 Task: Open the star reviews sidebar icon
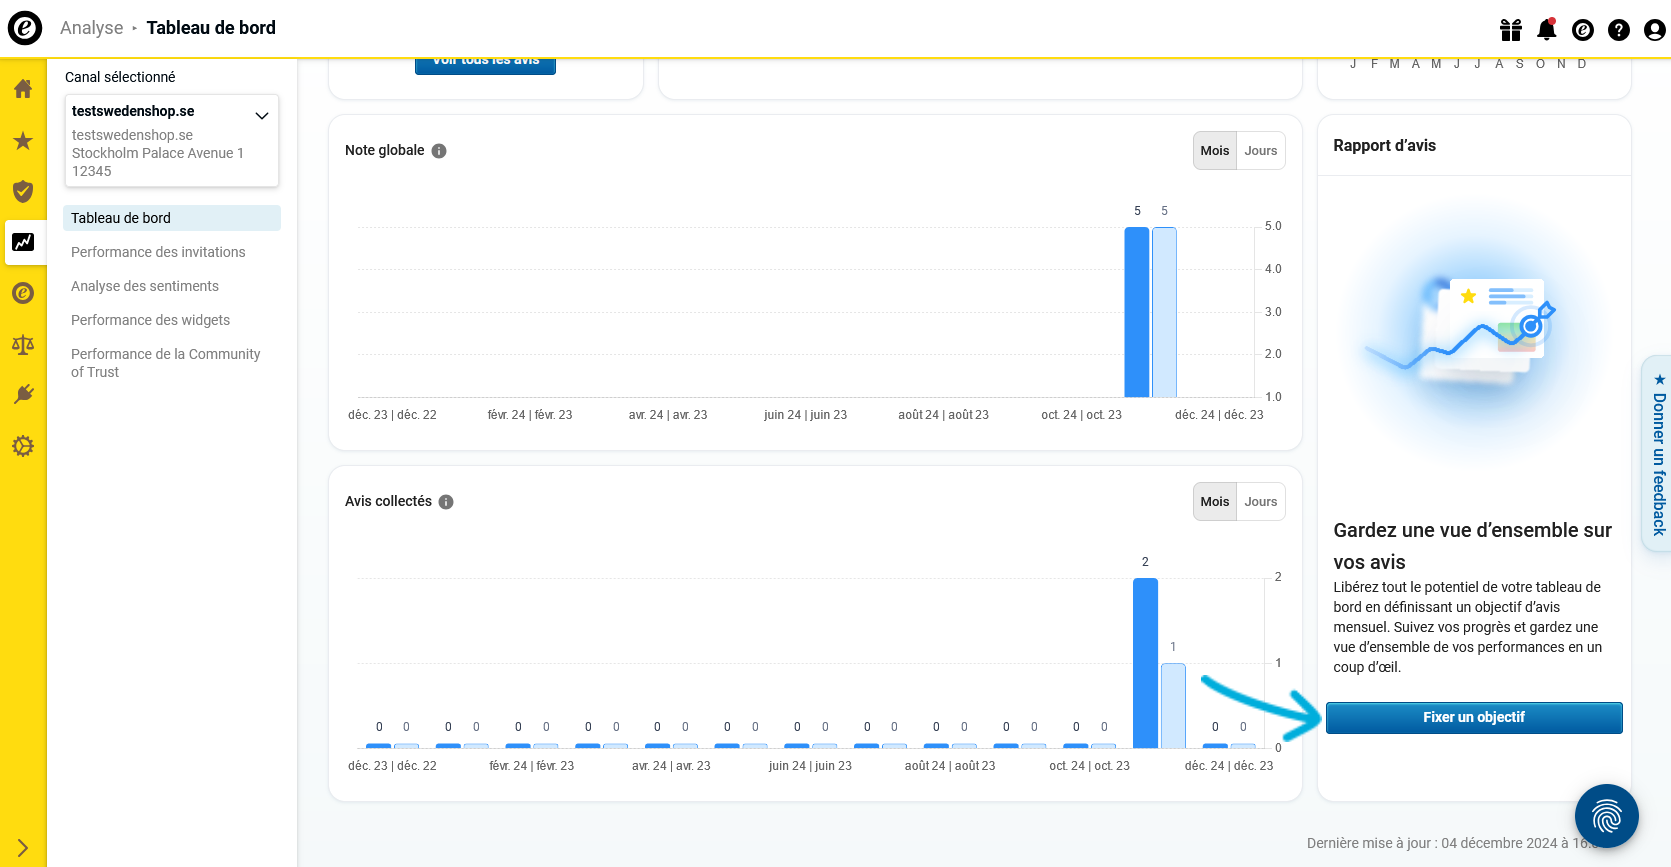(23, 141)
